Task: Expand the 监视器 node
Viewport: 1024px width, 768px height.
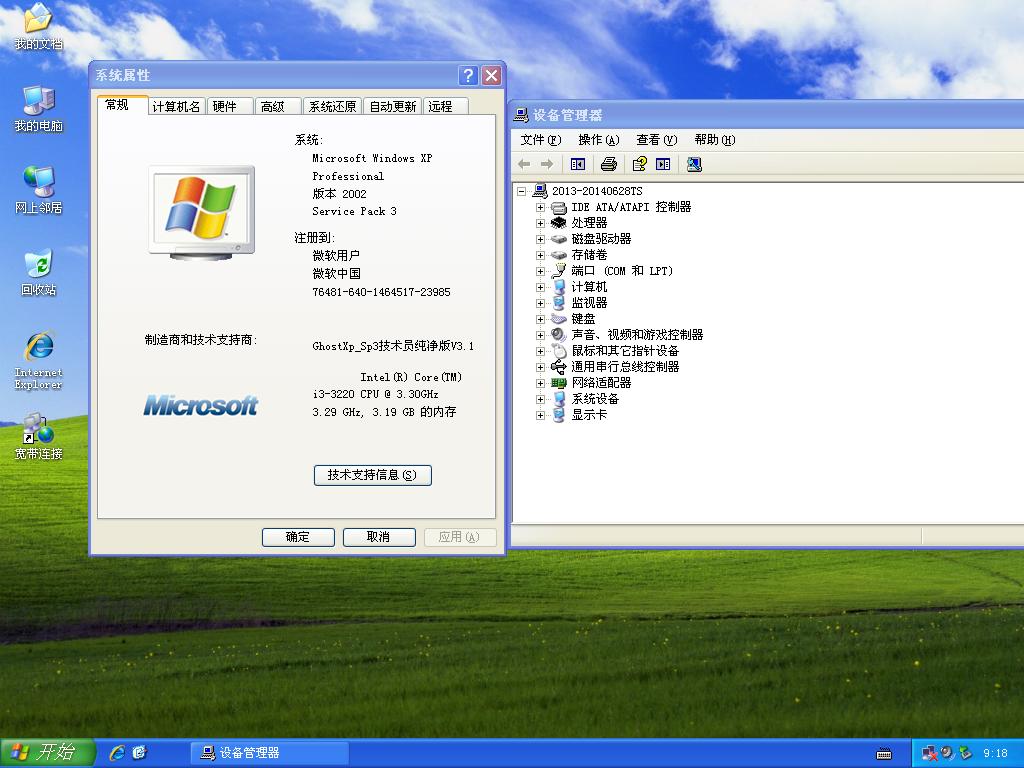Action: click(540, 303)
